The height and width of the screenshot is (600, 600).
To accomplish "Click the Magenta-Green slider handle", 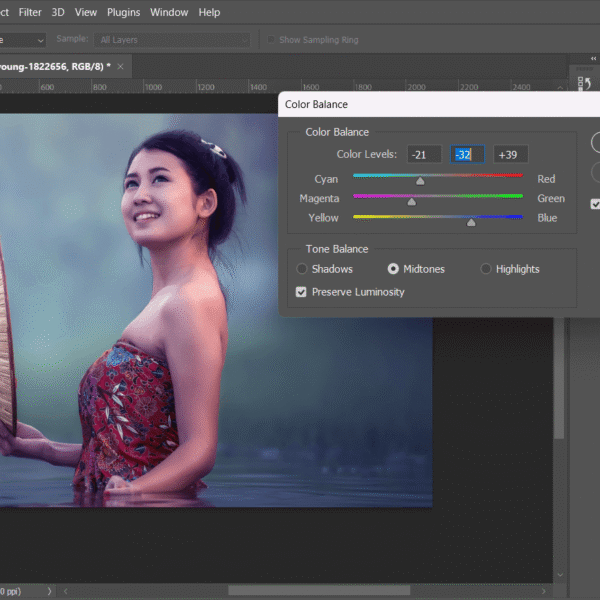I will (411, 201).
